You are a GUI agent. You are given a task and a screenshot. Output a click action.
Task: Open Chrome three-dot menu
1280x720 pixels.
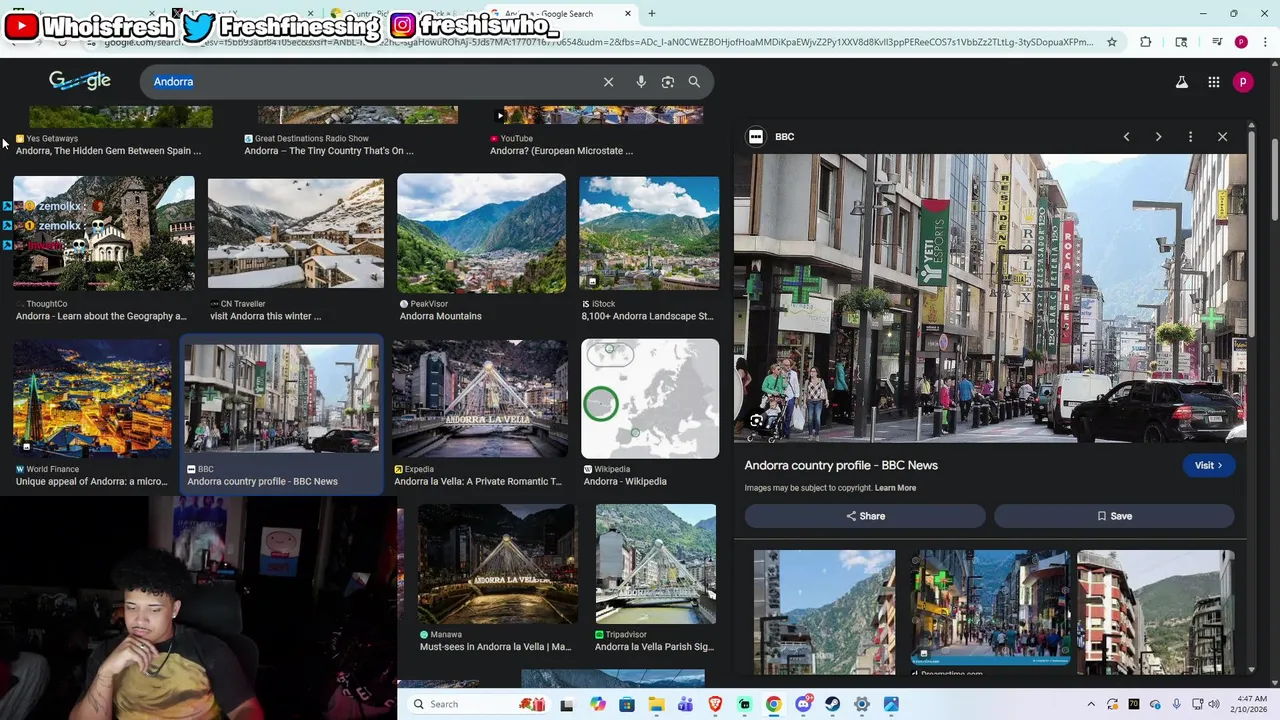click(1265, 42)
